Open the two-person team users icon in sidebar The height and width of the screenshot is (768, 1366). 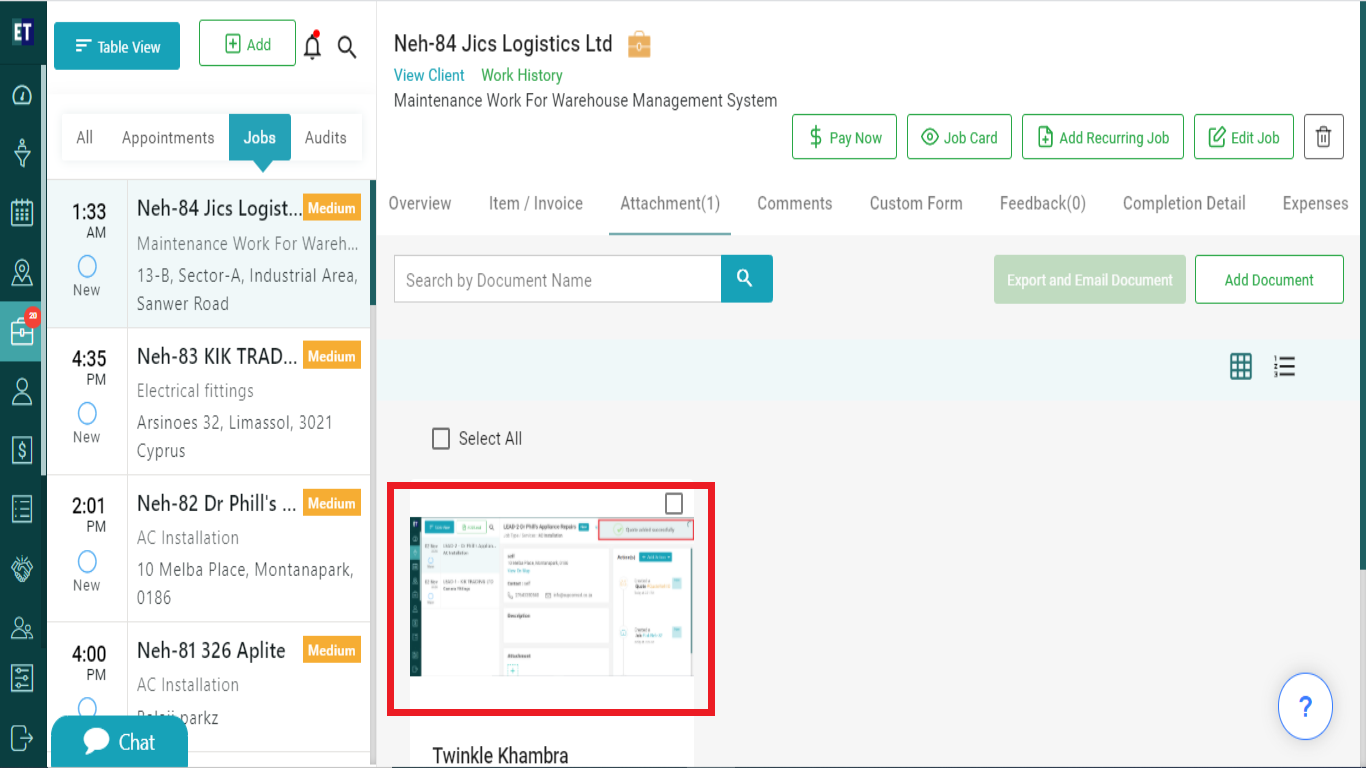pos(22,627)
